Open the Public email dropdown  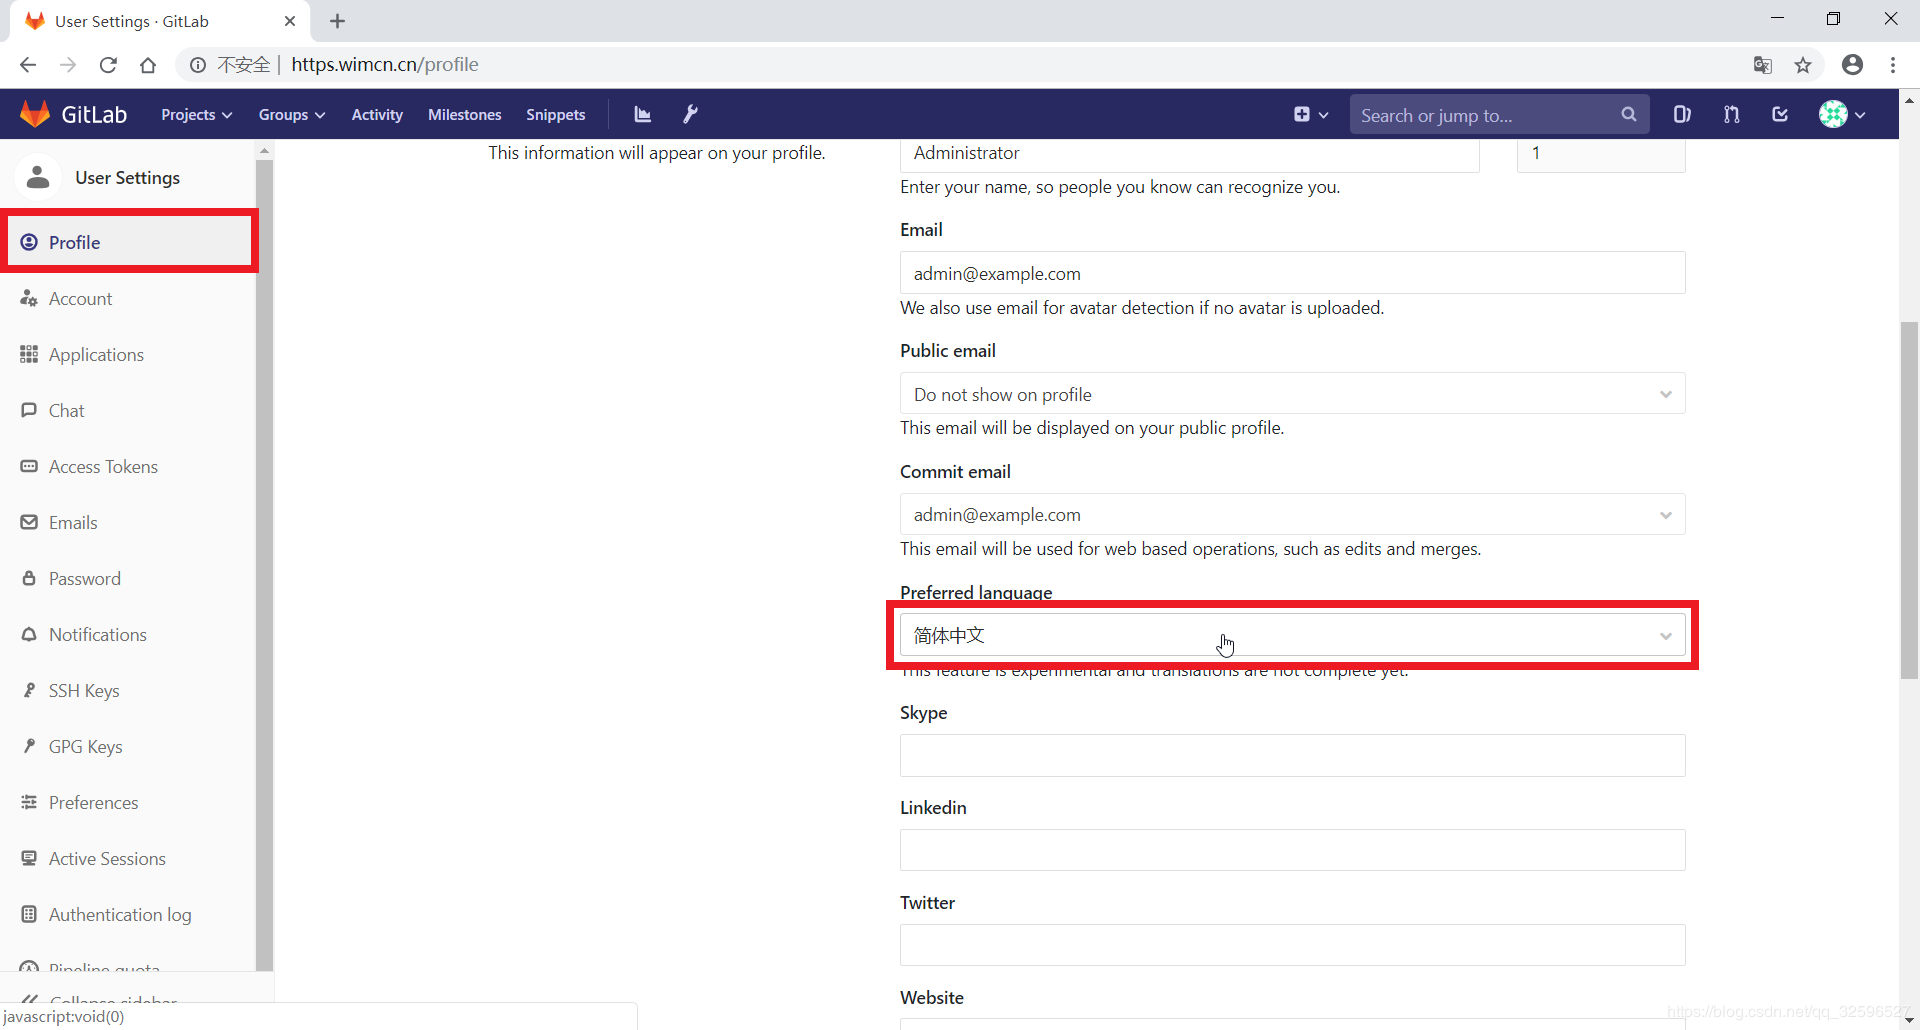pos(1292,394)
